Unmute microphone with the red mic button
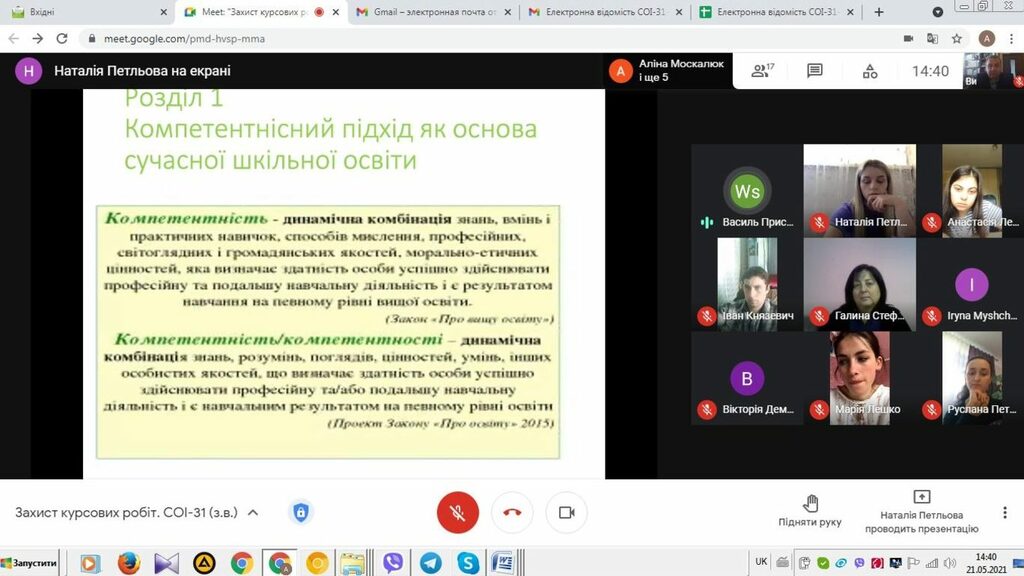The height and width of the screenshot is (576, 1024). click(458, 512)
